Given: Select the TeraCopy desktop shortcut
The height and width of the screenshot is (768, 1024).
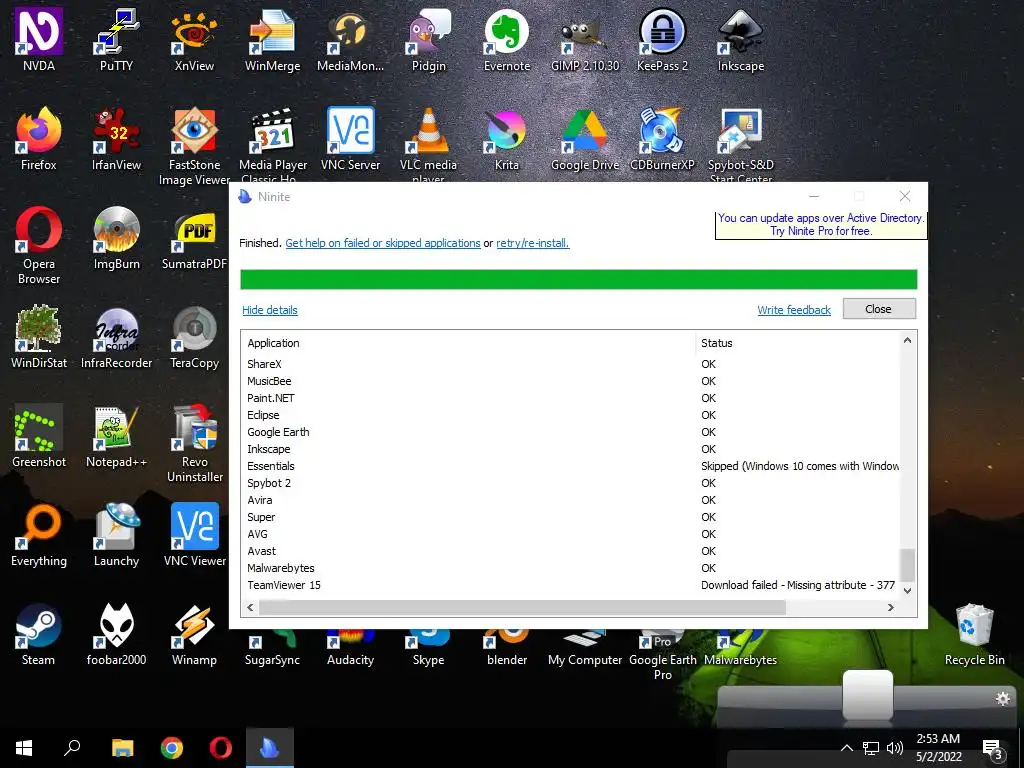Looking at the screenshot, I should pos(194,337).
